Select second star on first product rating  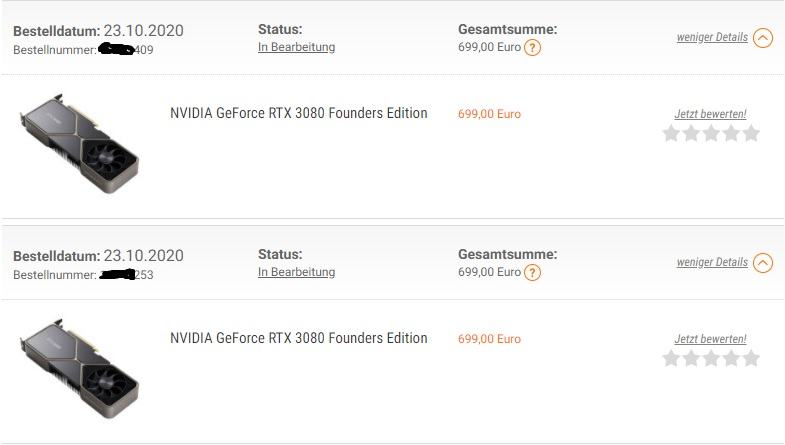click(691, 134)
